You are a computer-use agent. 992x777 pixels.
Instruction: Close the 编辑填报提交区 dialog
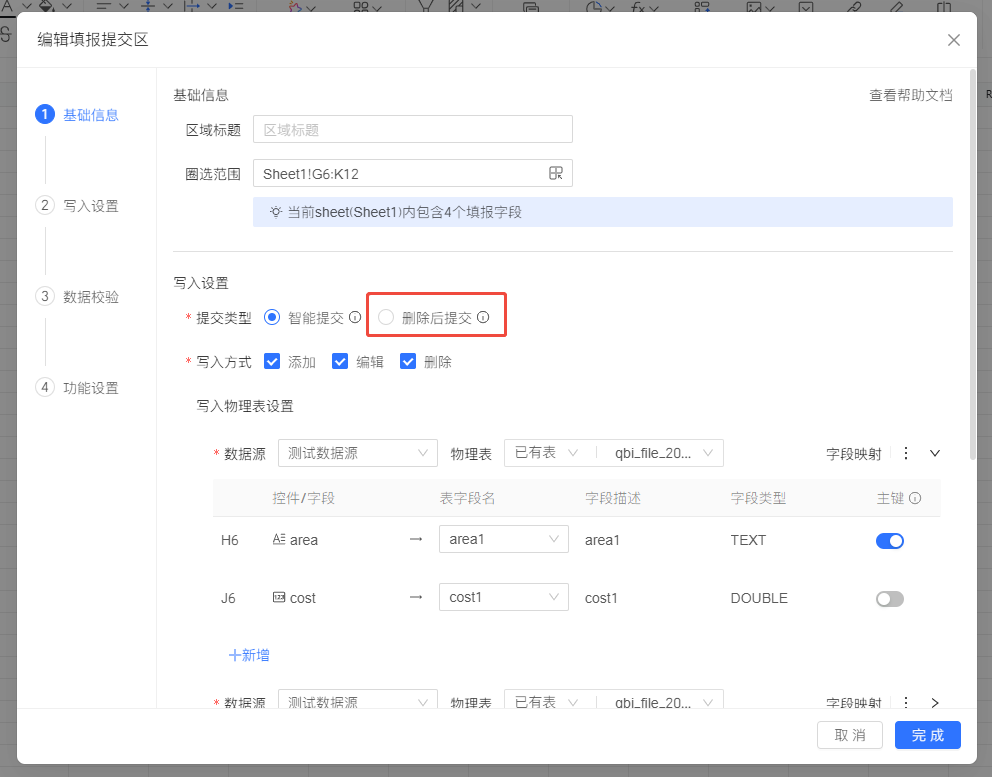[953, 40]
